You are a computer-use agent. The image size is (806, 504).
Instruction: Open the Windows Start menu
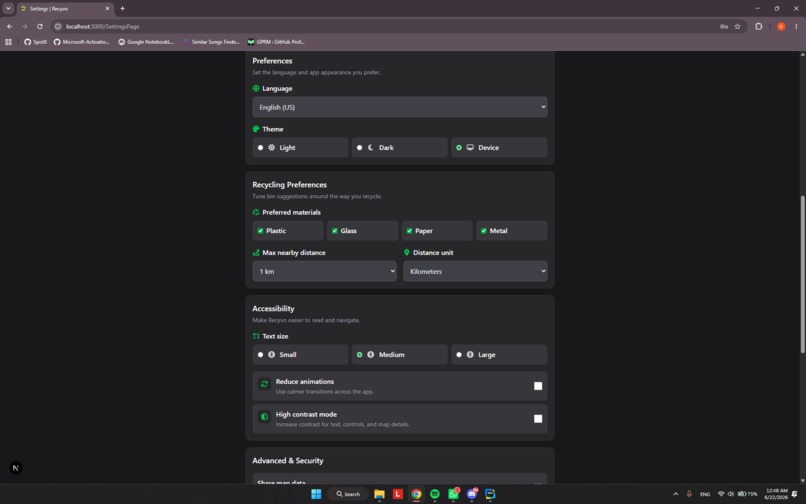(316, 494)
